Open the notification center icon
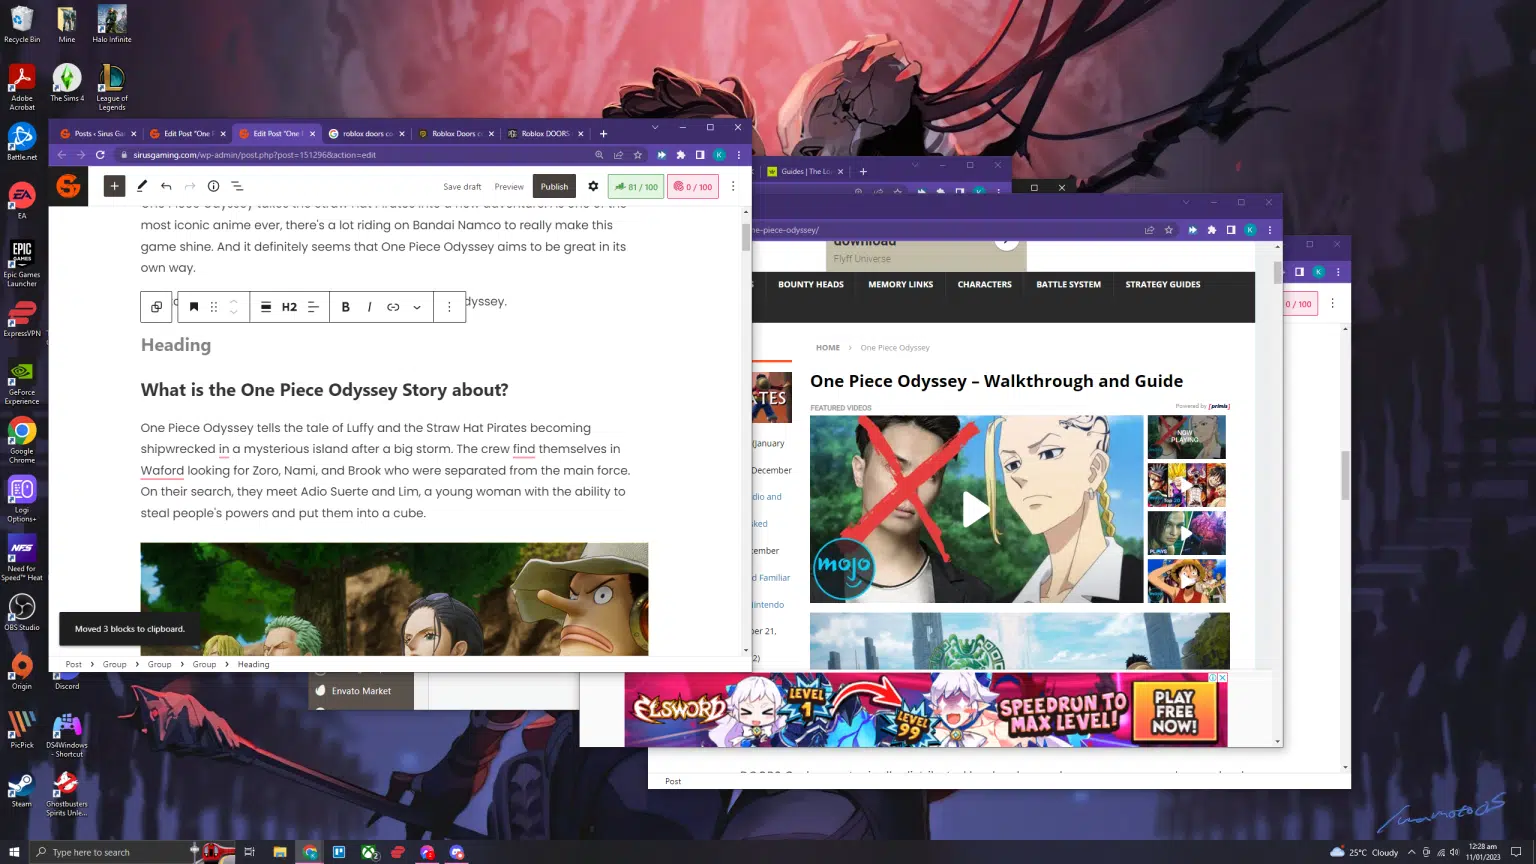 (x=1517, y=852)
